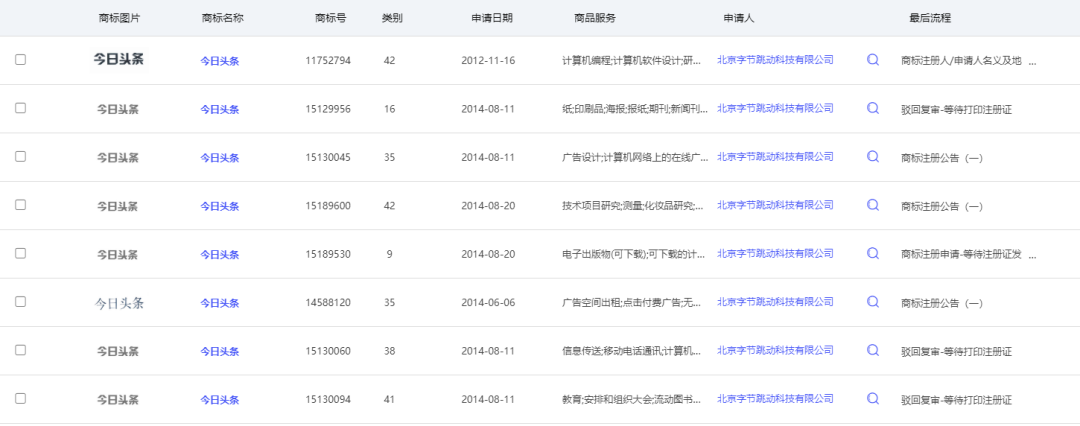Click 今日头条 name link in row 15129956

point(220,110)
